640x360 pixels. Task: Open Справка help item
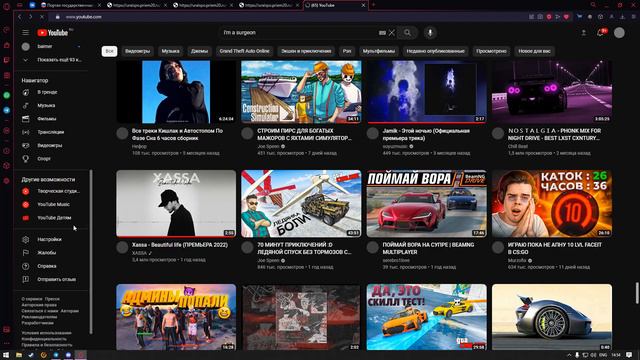pyautogui.click(x=51, y=266)
